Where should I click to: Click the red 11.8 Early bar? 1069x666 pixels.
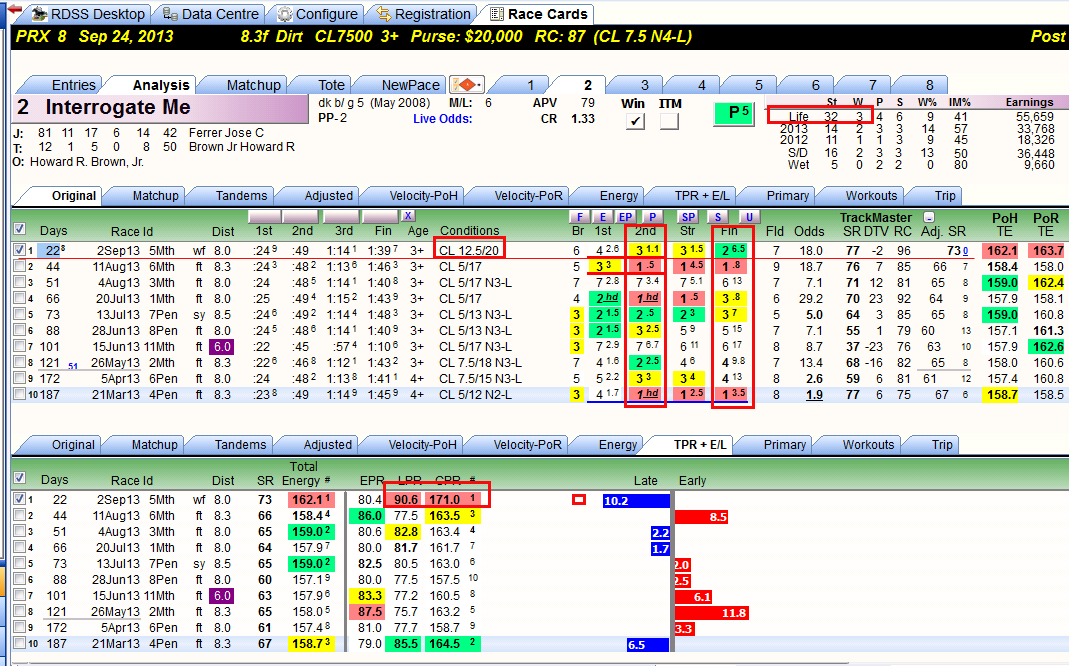coord(711,613)
